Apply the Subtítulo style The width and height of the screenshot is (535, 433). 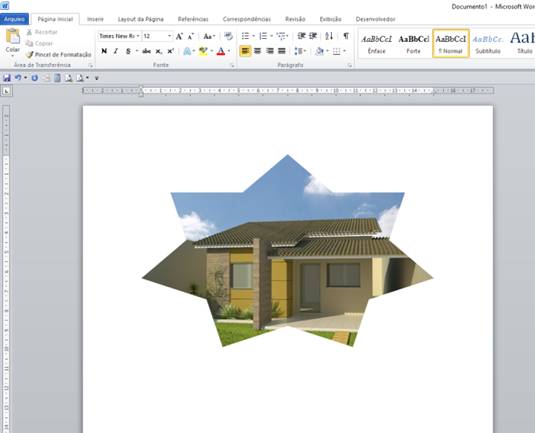[488, 44]
